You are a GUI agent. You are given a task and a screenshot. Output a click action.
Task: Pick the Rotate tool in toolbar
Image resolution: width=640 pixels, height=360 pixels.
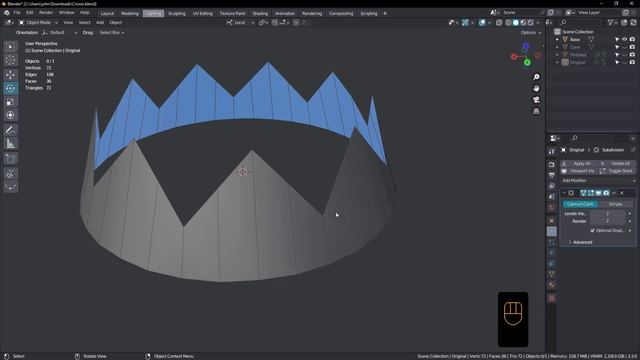pyautogui.click(x=11, y=88)
